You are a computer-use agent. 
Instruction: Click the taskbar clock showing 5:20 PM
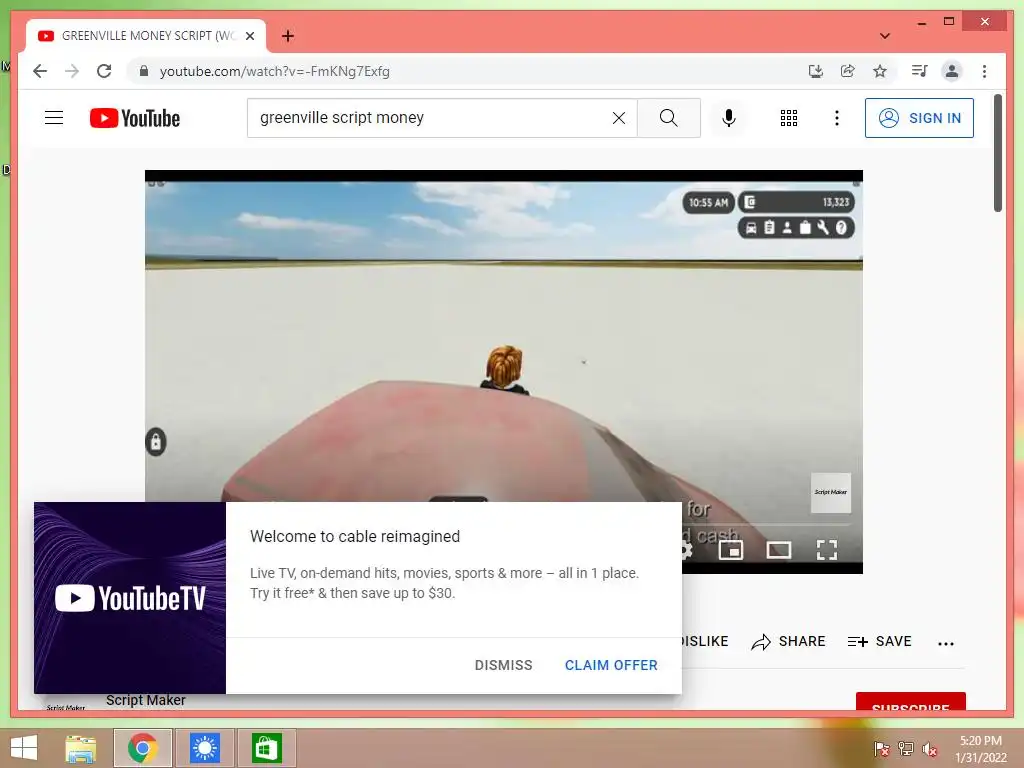pos(981,749)
